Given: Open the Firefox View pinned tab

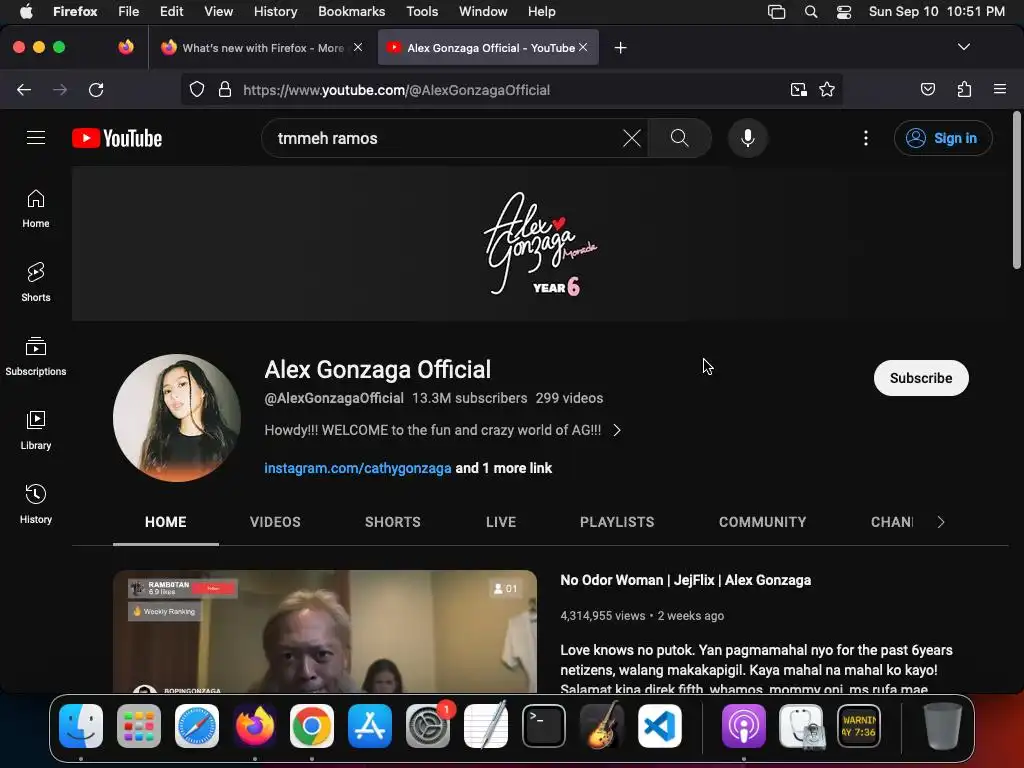Looking at the screenshot, I should tap(126, 47).
